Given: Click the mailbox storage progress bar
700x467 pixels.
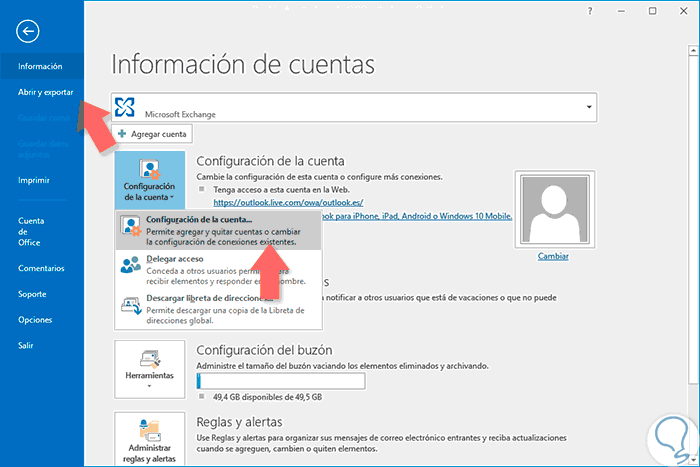Looking at the screenshot, I should click(x=281, y=381).
